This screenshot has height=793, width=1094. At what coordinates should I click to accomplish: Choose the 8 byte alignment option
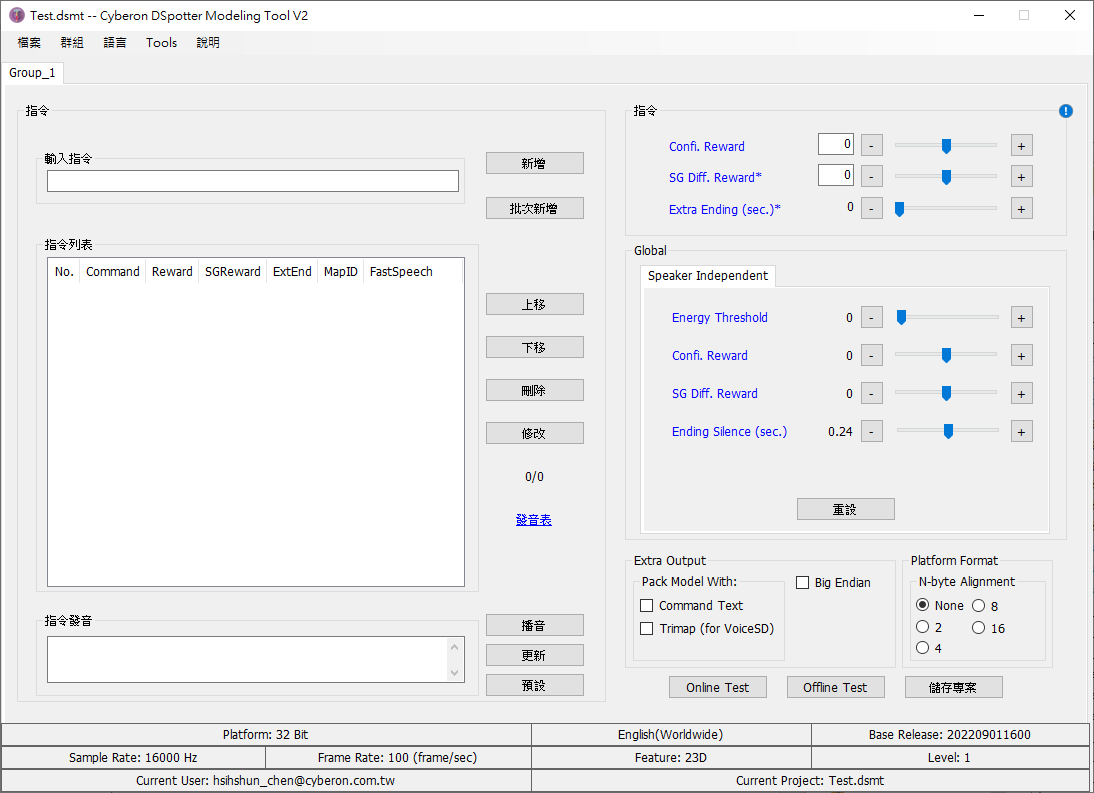[x=979, y=606]
